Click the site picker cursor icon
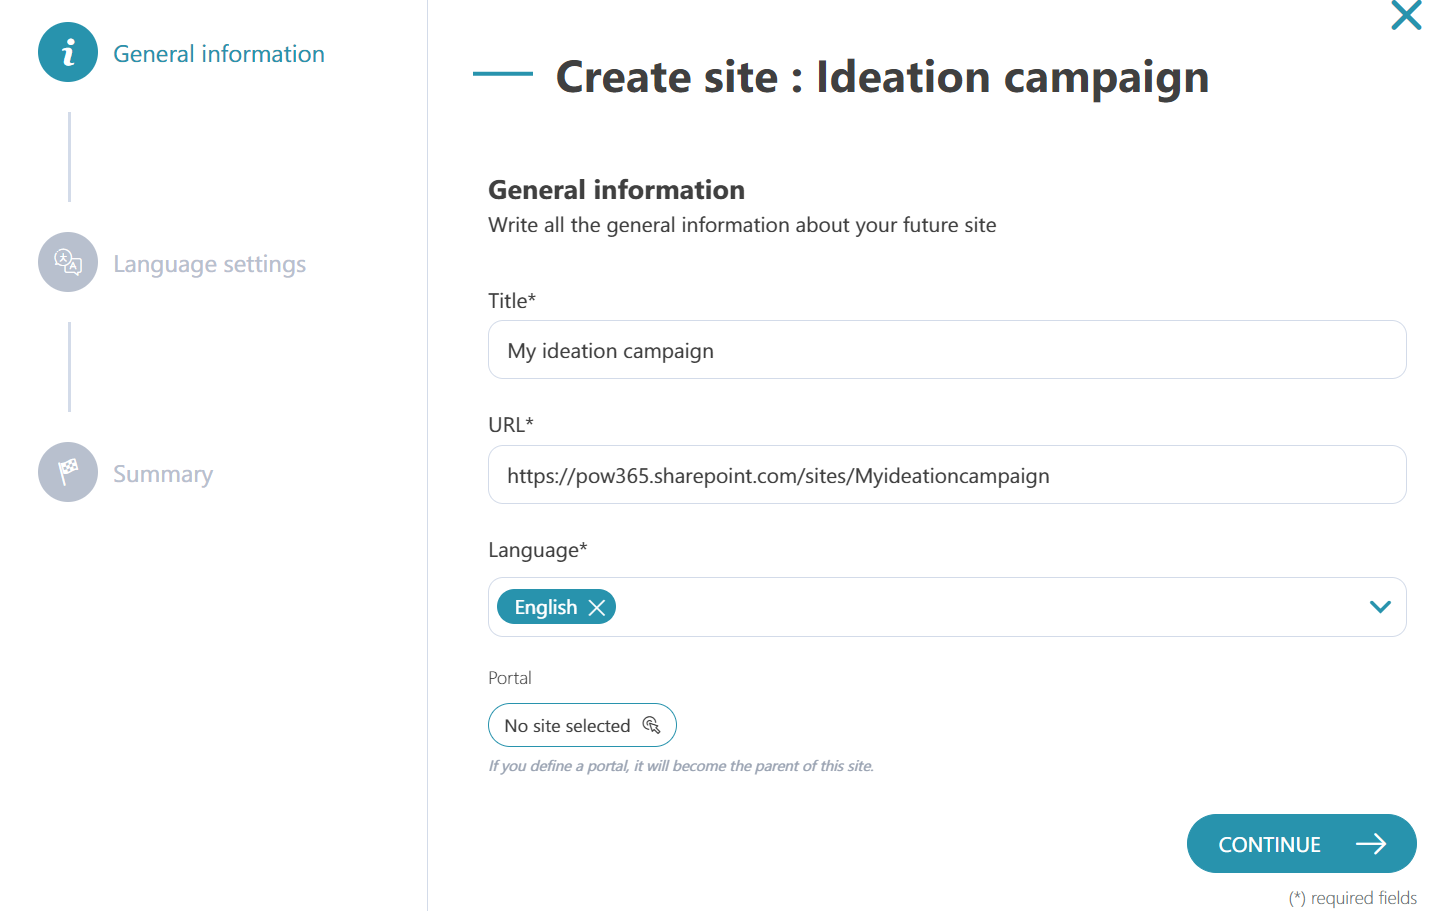This screenshot has height=911, width=1439. (x=651, y=725)
